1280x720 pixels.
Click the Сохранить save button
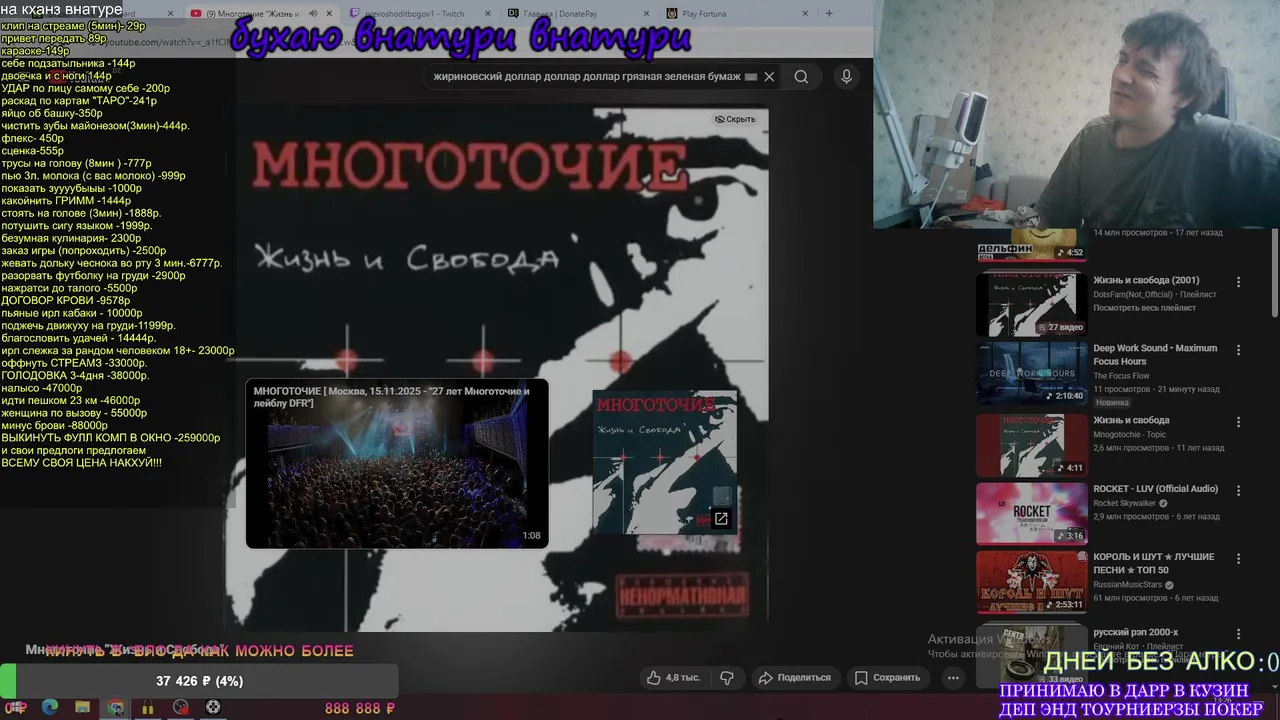(887, 677)
